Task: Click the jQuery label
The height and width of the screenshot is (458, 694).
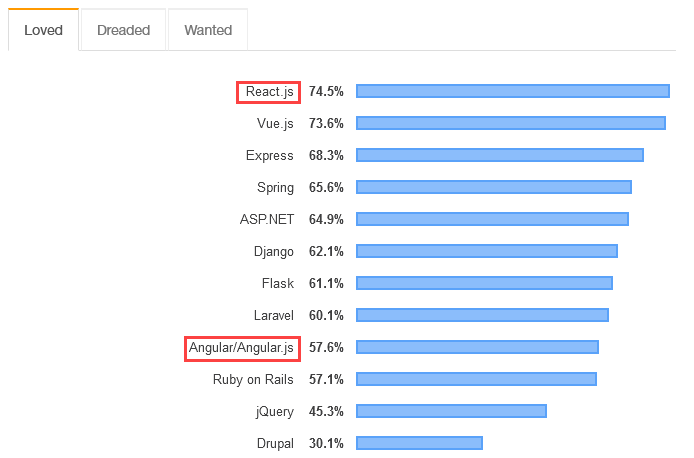Action: click(274, 411)
